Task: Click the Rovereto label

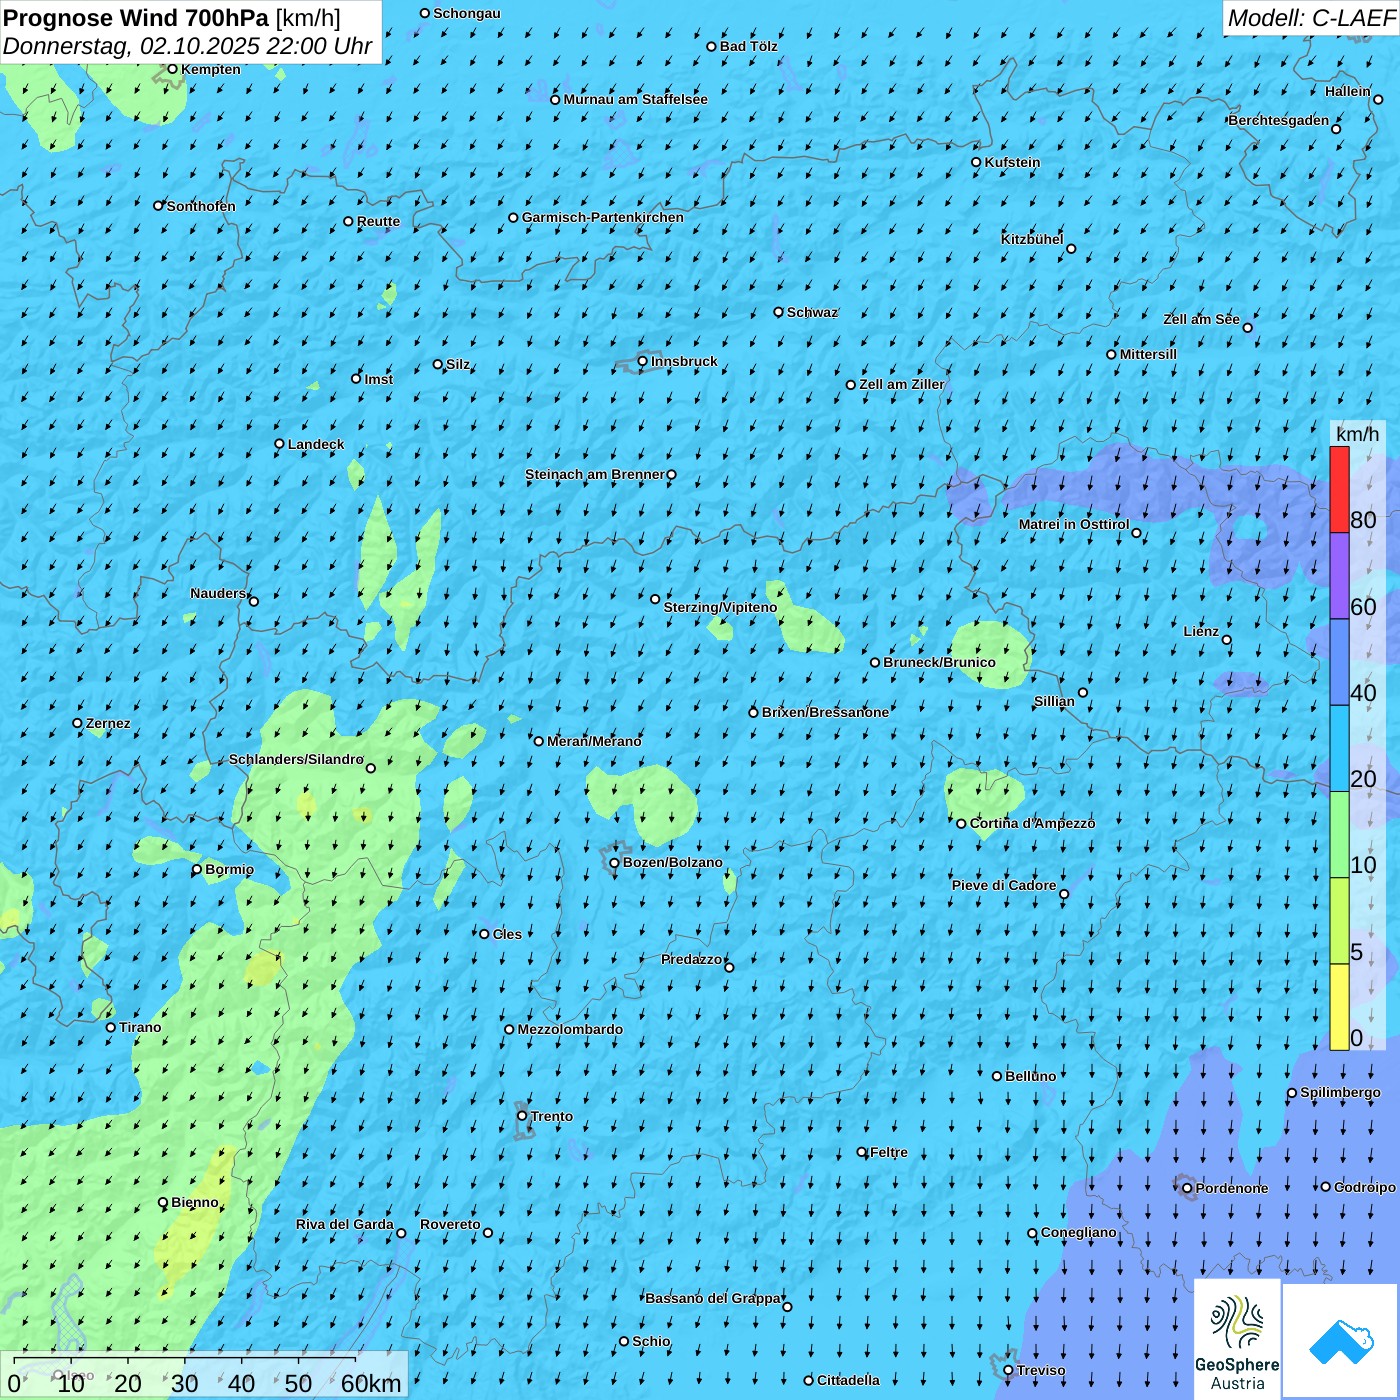Action: pos(450,1224)
